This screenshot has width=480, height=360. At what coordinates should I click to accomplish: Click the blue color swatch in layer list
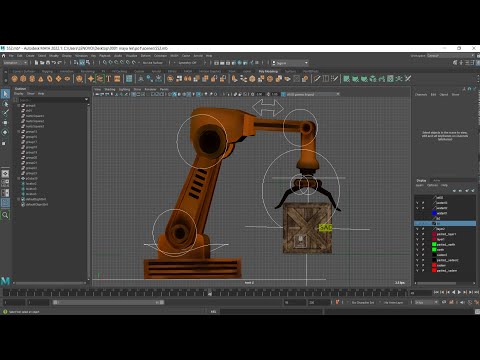tap(434, 213)
